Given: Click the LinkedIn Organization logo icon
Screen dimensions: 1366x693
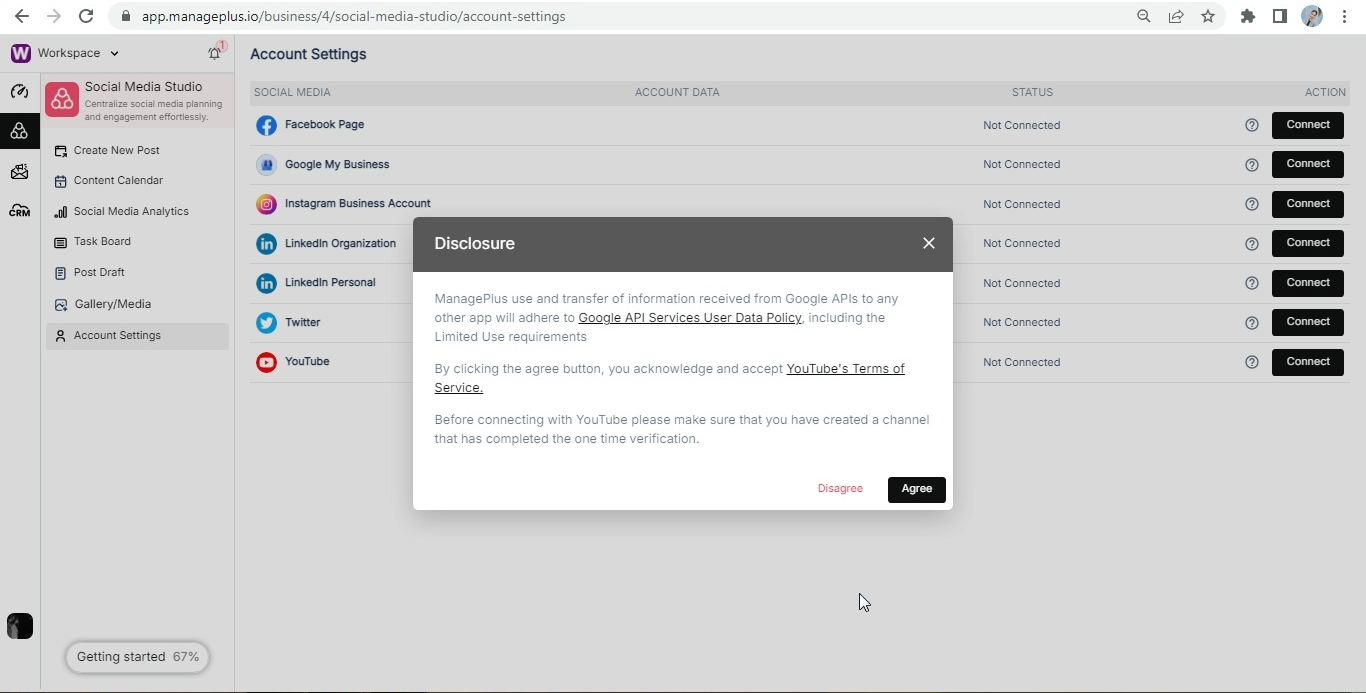Looking at the screenshot, I should click(x=266, y=244).
